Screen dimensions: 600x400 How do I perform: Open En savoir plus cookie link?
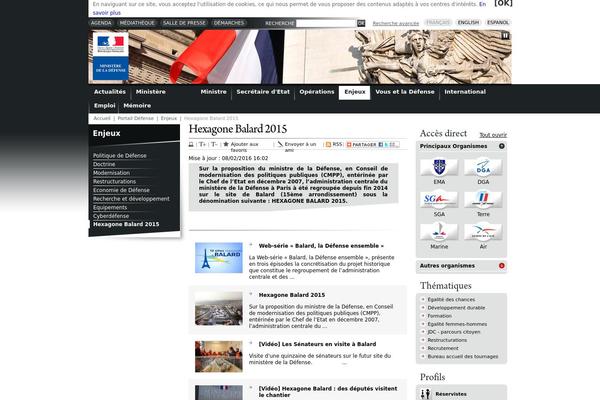[107, 13]
